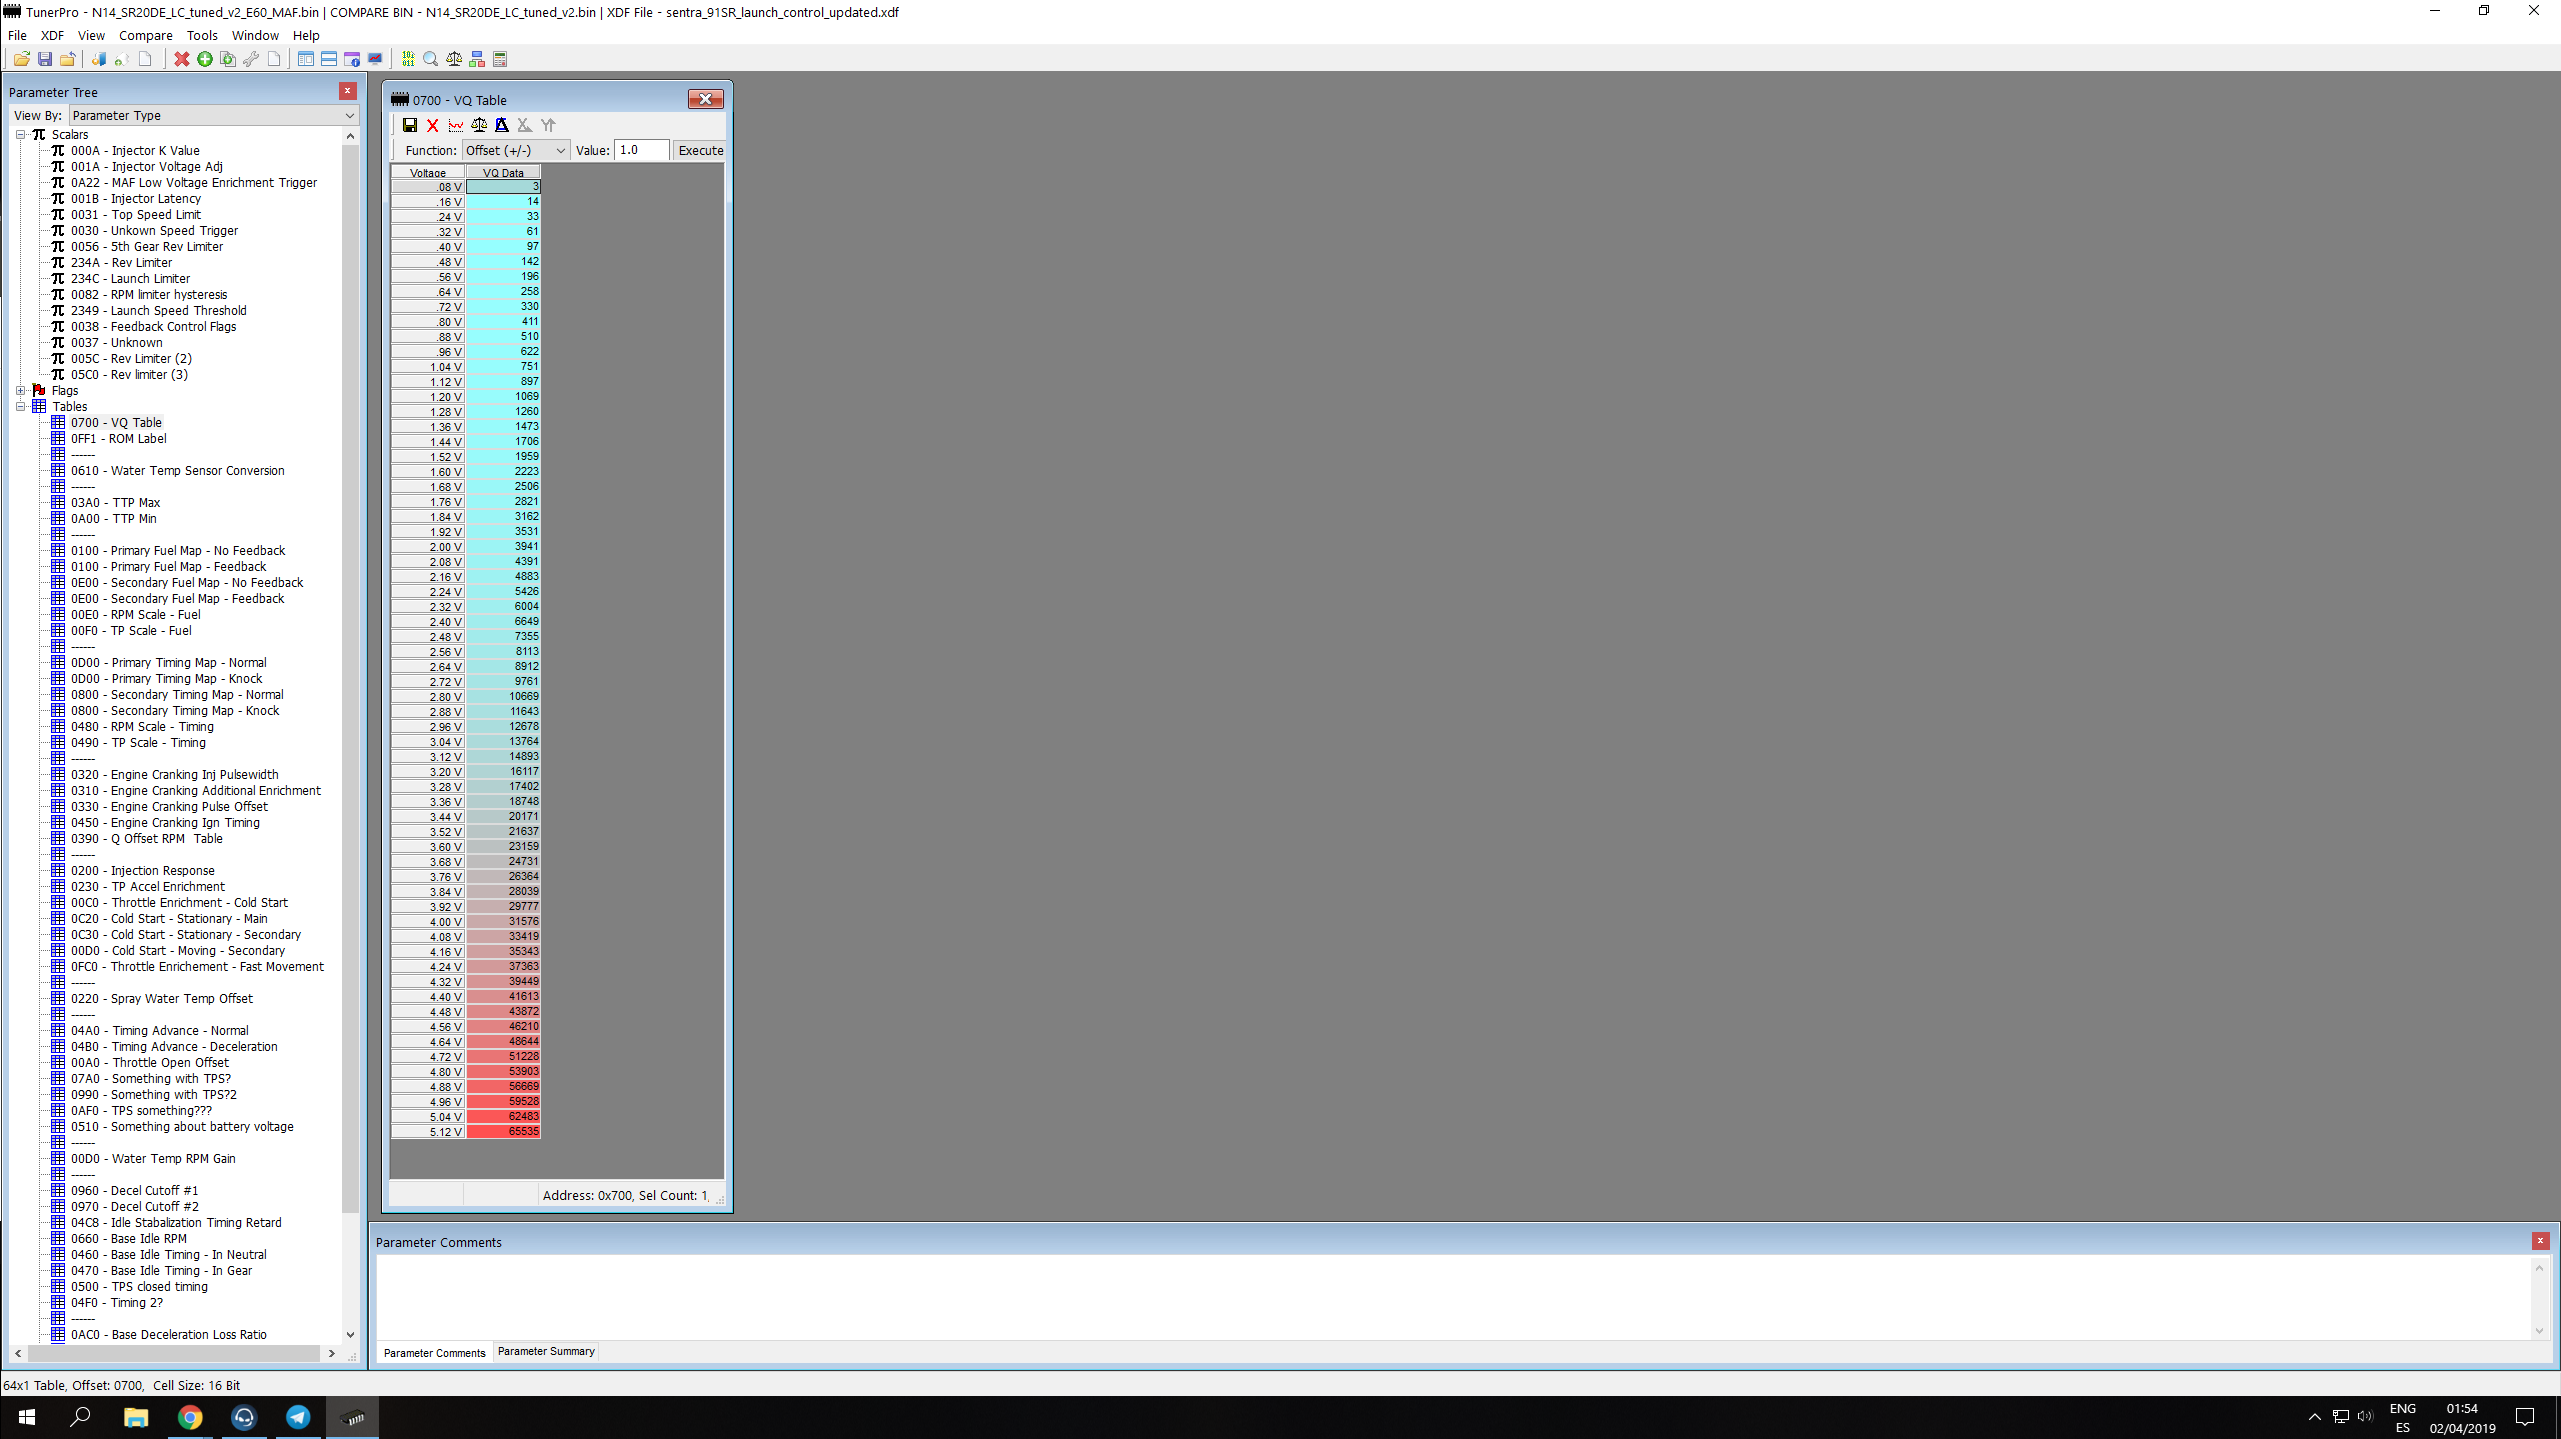
Task: Expand the Flags tree node
Action: click(20, 391)
